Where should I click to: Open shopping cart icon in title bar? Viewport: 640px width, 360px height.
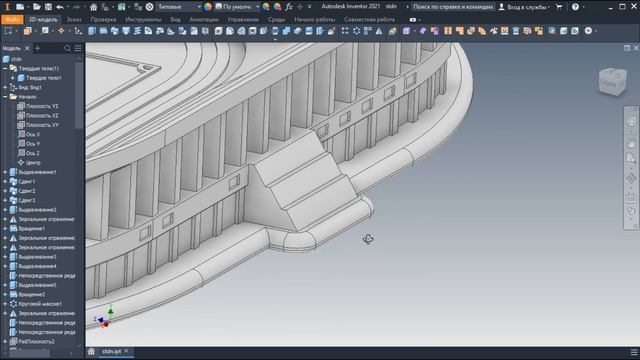(x=559, y=7)
